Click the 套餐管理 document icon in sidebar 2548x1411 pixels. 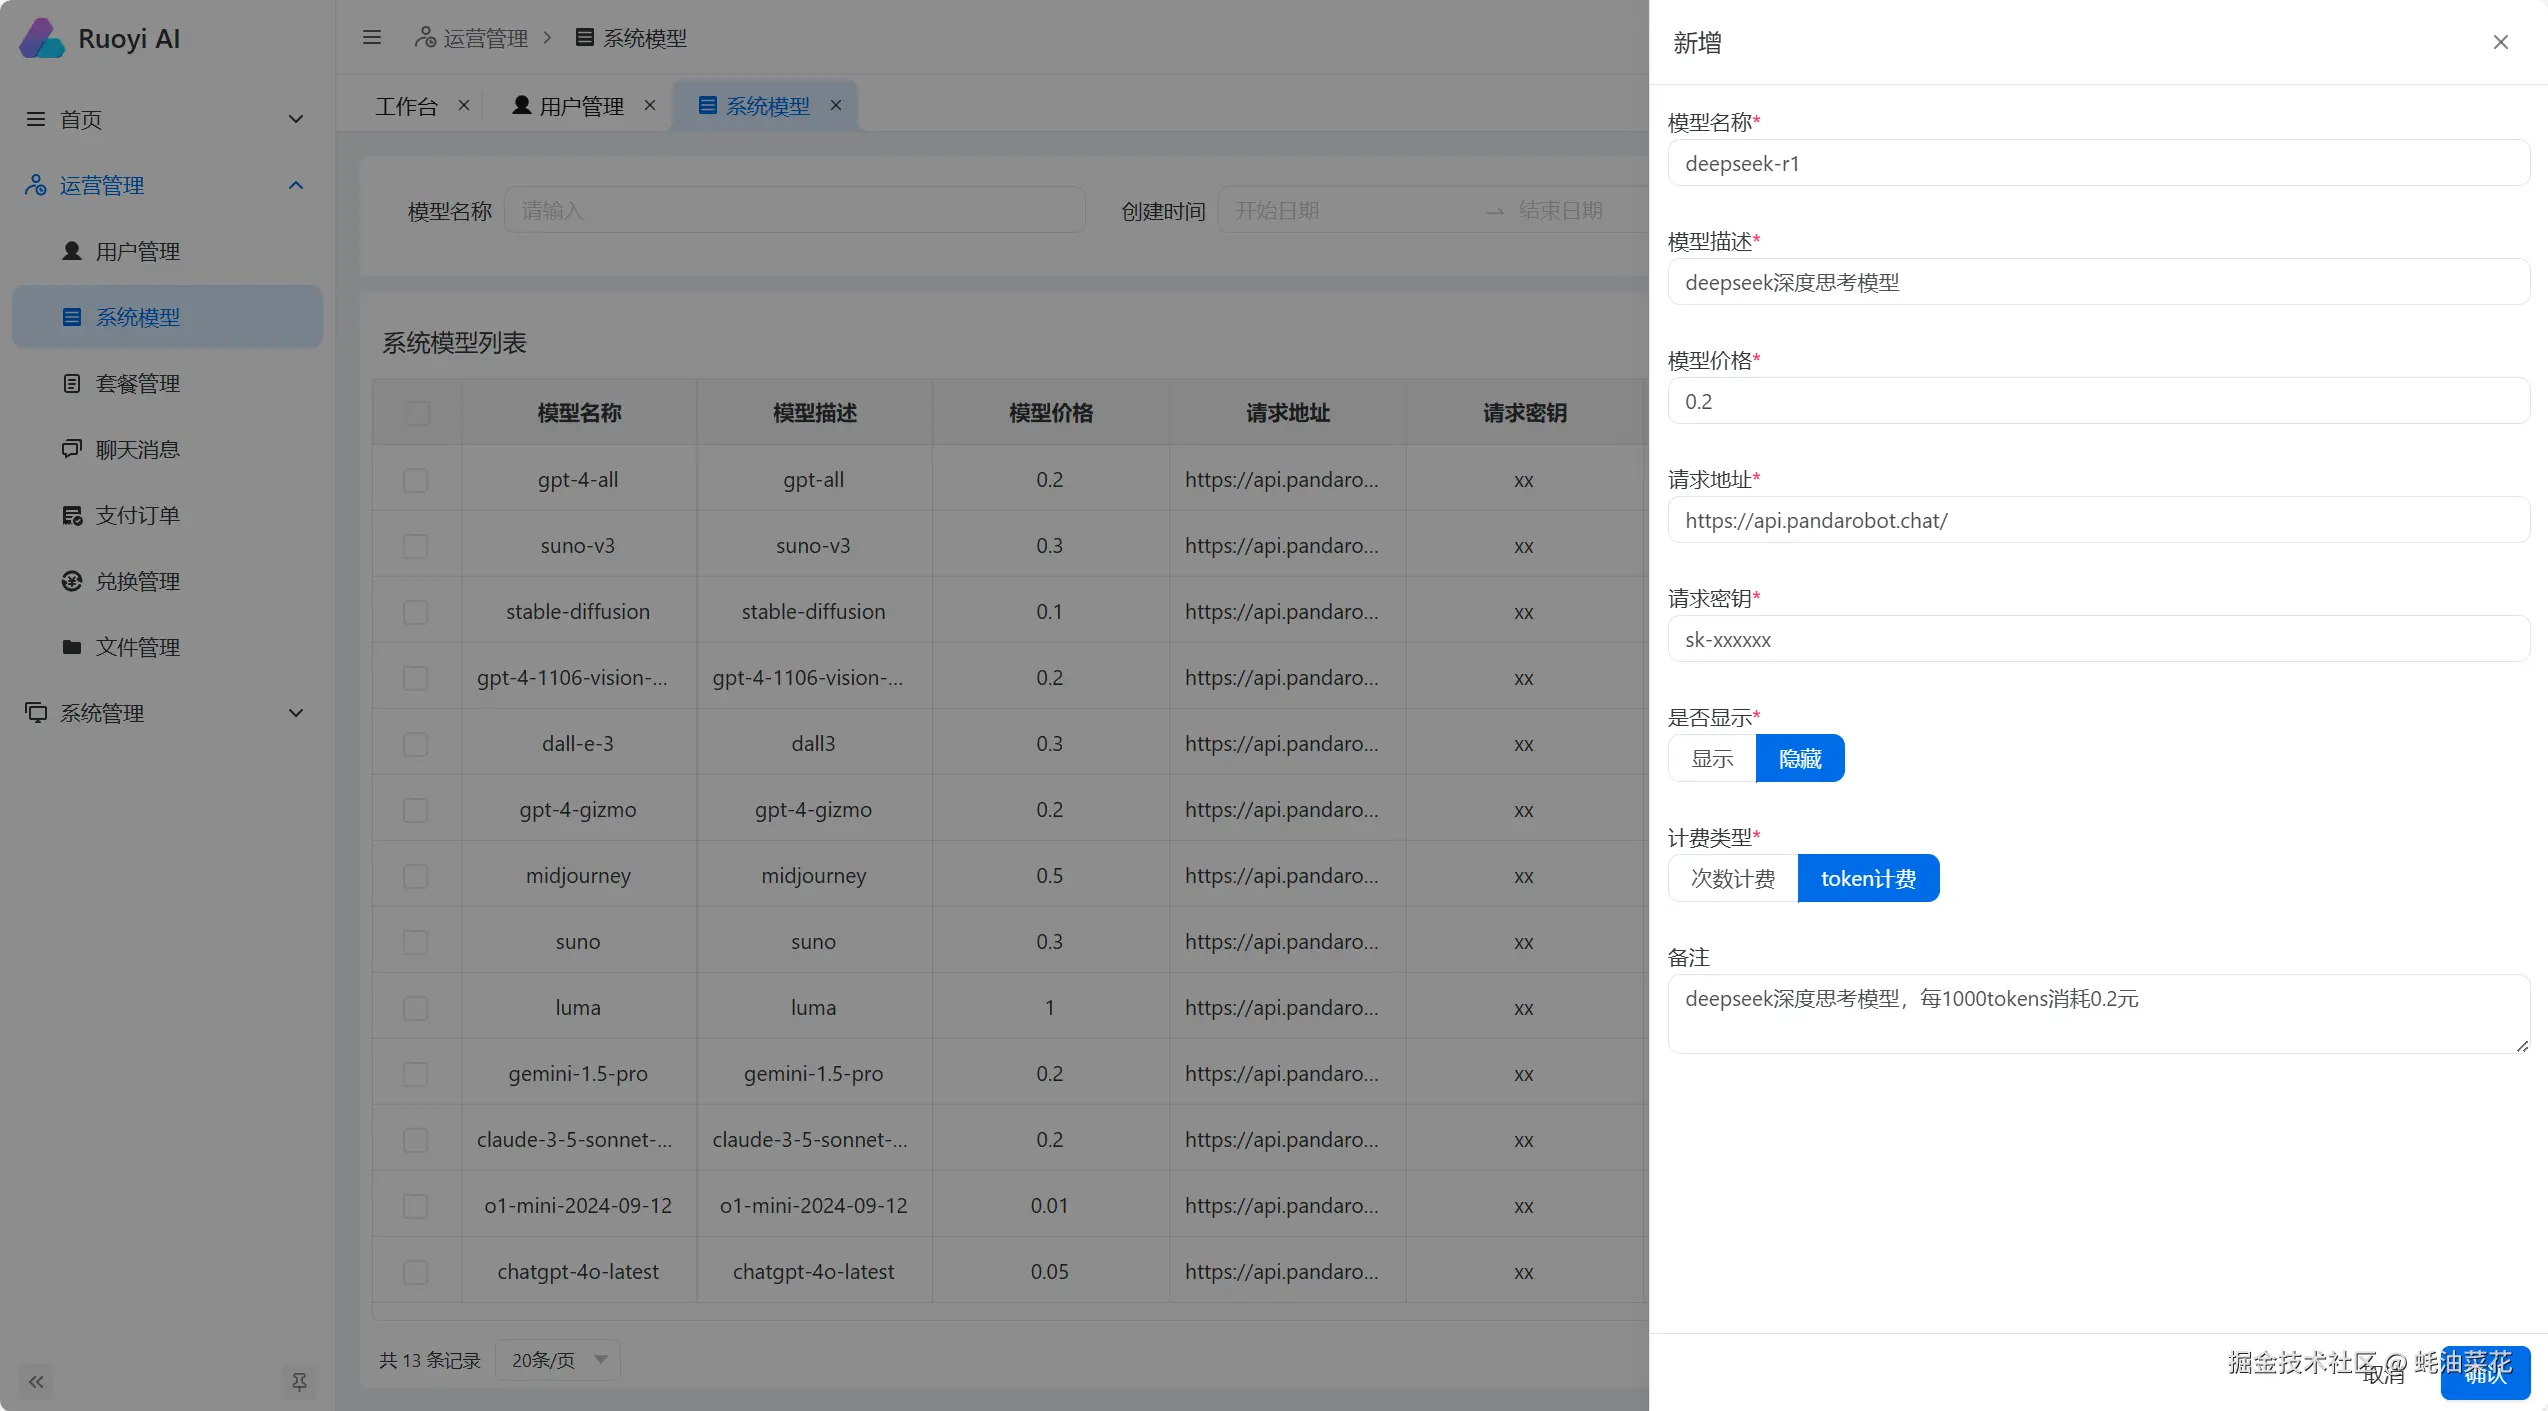tap(72, 383)
